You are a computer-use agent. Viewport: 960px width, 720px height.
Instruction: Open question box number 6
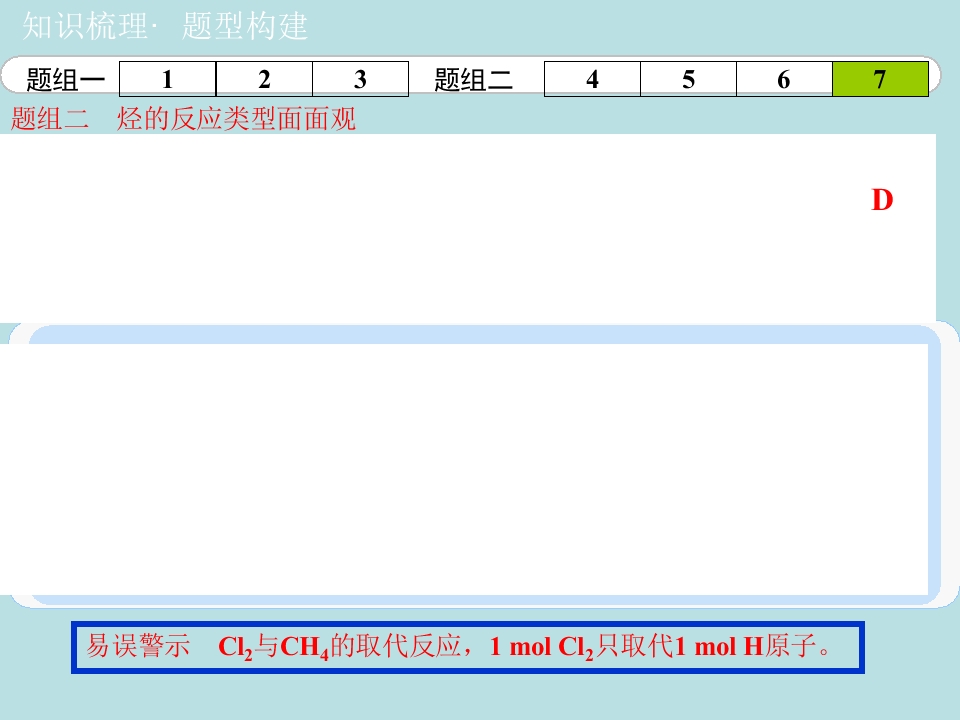(784, 79)
